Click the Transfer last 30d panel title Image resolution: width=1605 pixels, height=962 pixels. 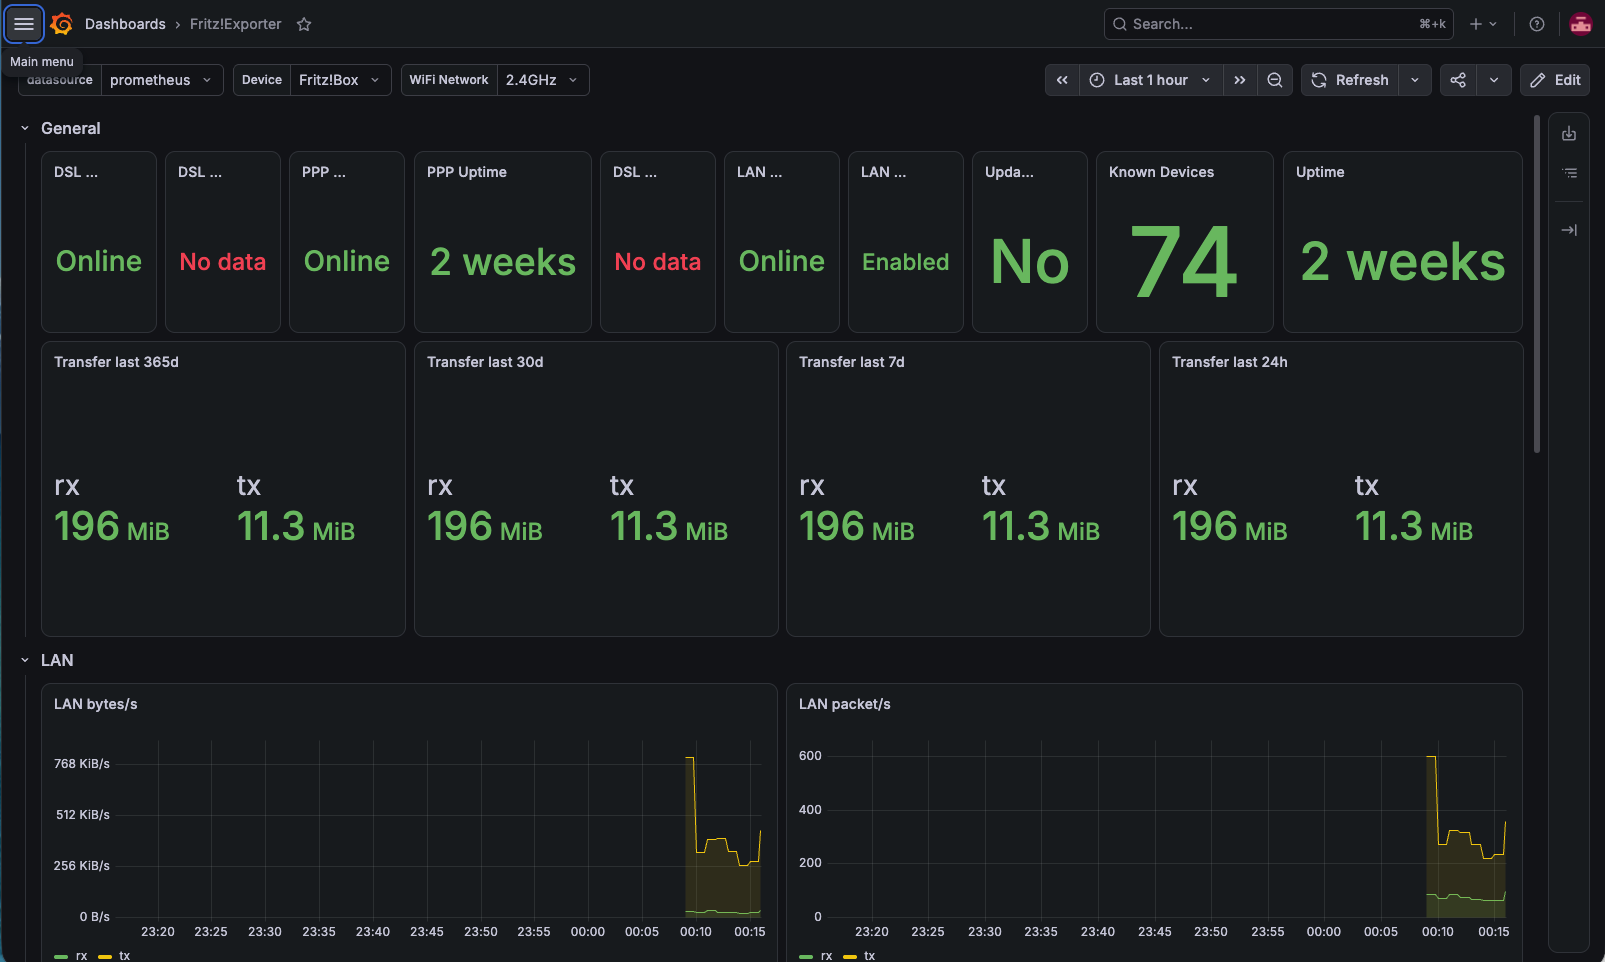[485, 362]
